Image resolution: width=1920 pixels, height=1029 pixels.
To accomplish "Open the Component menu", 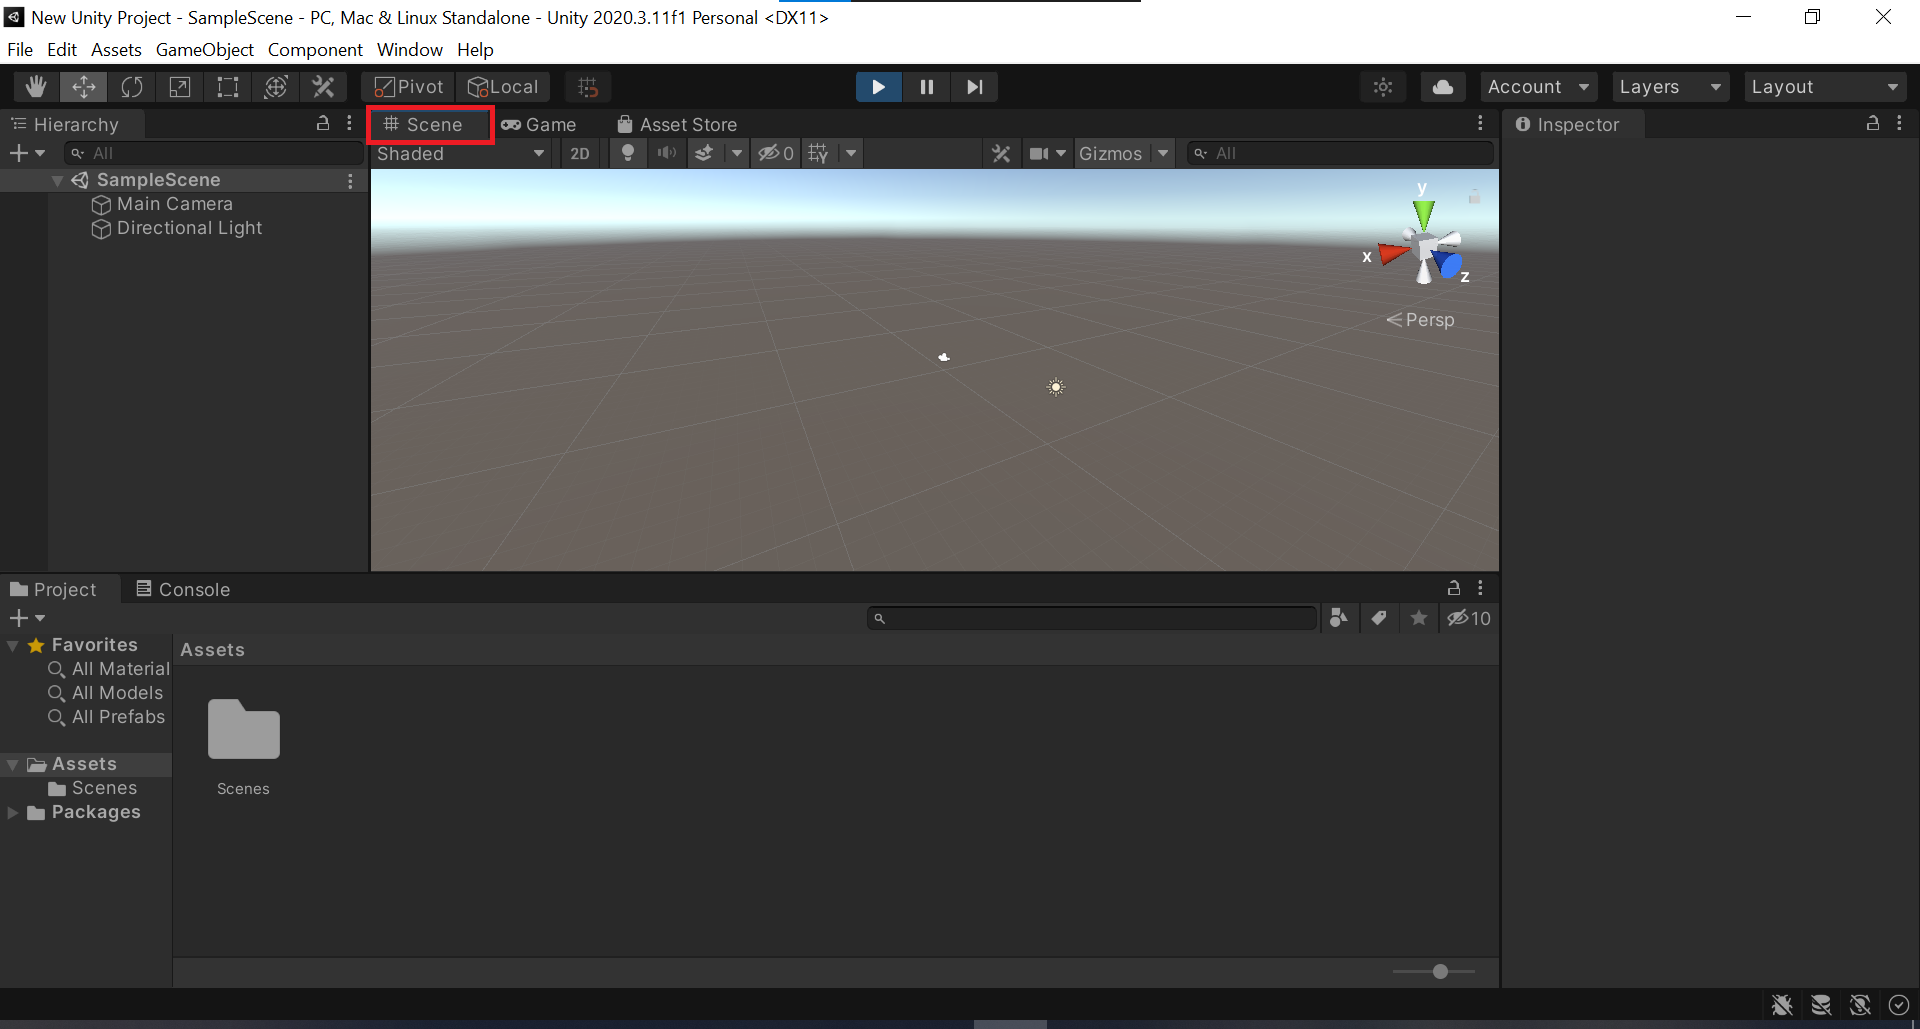I will [315, 50].
